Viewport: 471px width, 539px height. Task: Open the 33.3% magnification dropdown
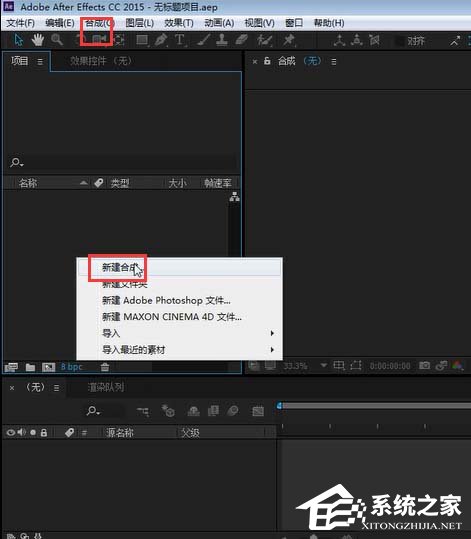pyautogui.click(x=305, y=366)
